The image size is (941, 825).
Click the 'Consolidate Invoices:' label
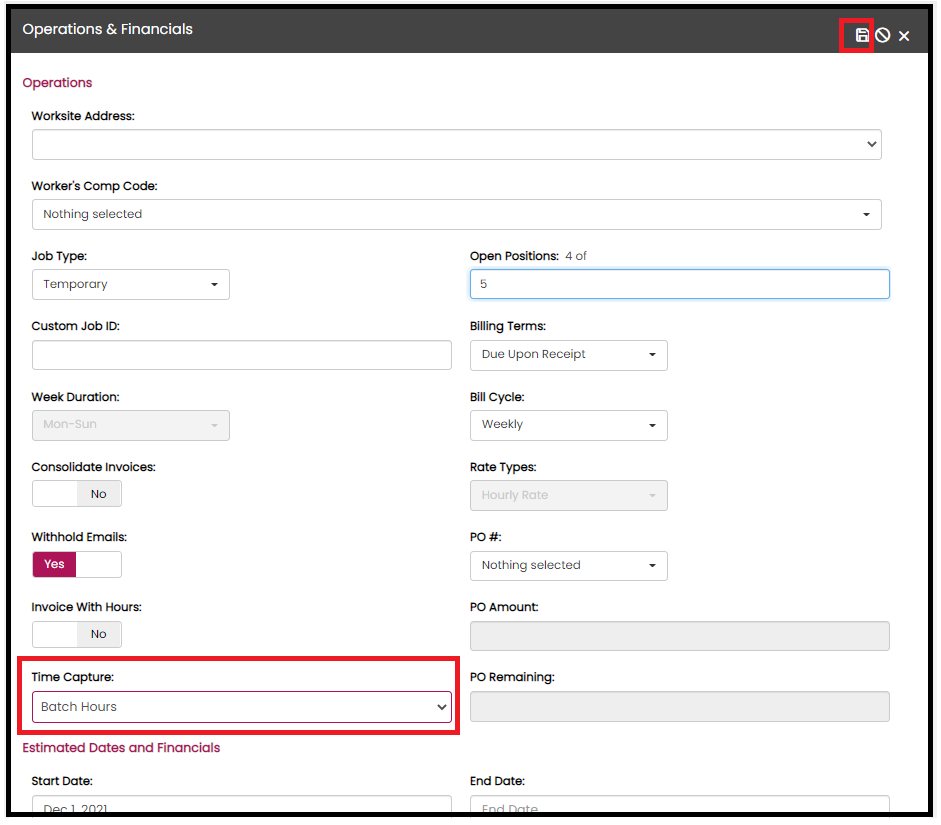[94, 467]
